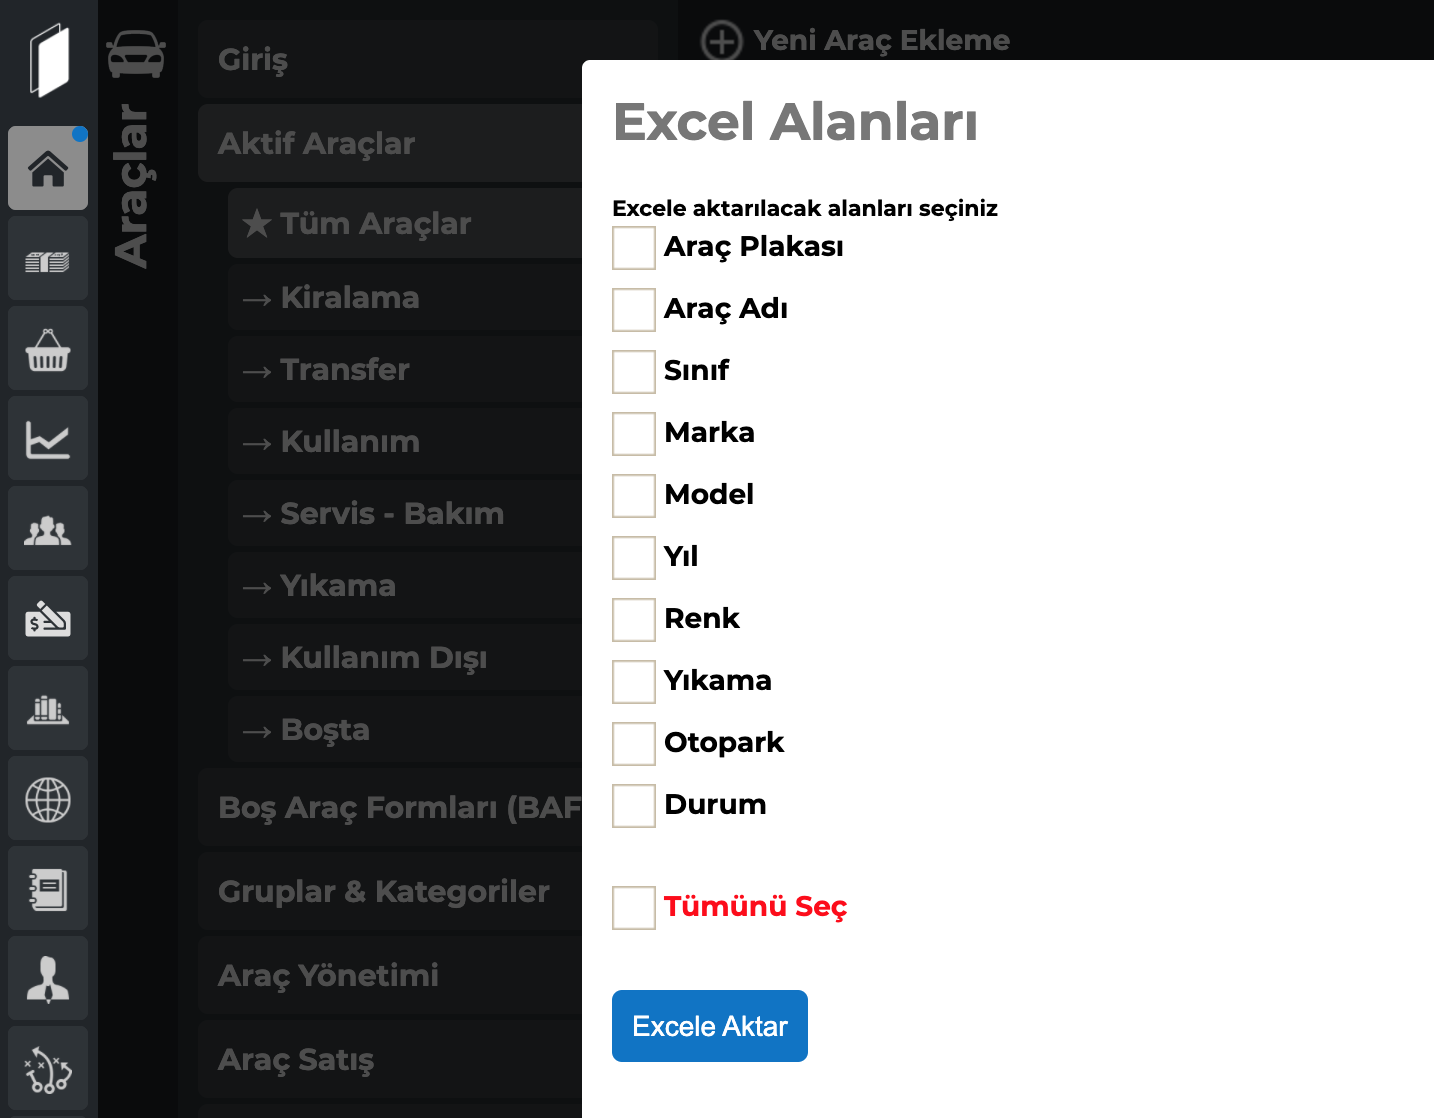The image size is (1434, 1118).
Task: Click the Araç Plakası label text
Action: (753, 247)
